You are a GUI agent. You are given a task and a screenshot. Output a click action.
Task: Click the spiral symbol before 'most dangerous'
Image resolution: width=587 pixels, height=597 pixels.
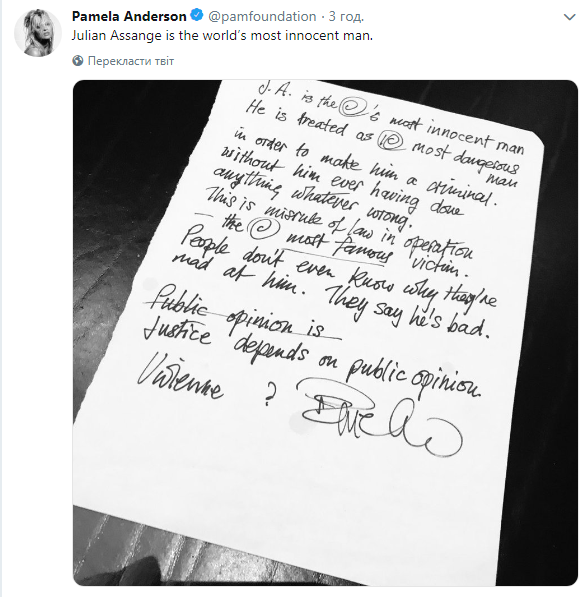391,141
